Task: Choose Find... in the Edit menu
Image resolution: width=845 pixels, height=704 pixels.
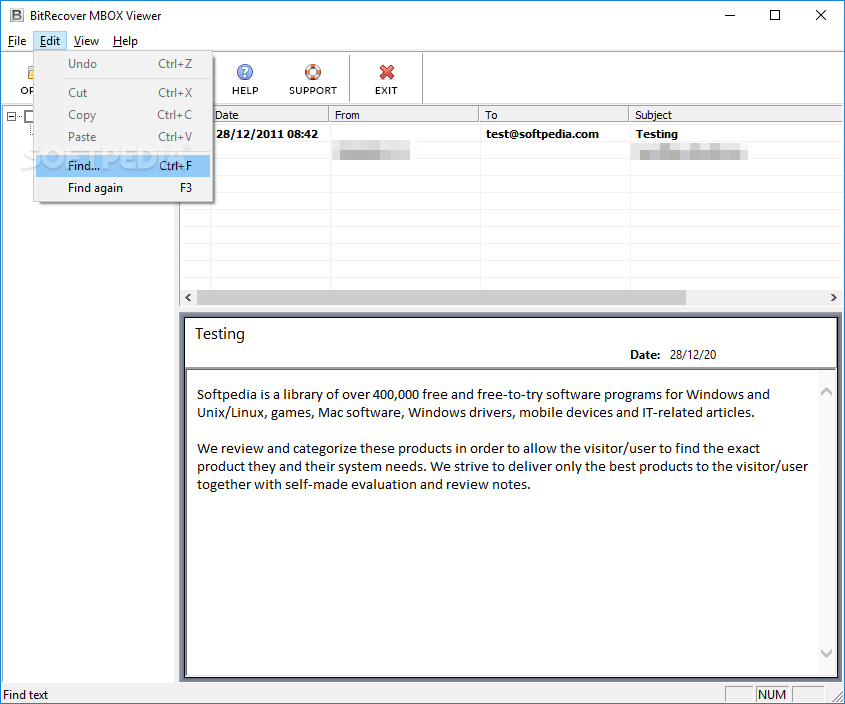Action: pos(123,166)
